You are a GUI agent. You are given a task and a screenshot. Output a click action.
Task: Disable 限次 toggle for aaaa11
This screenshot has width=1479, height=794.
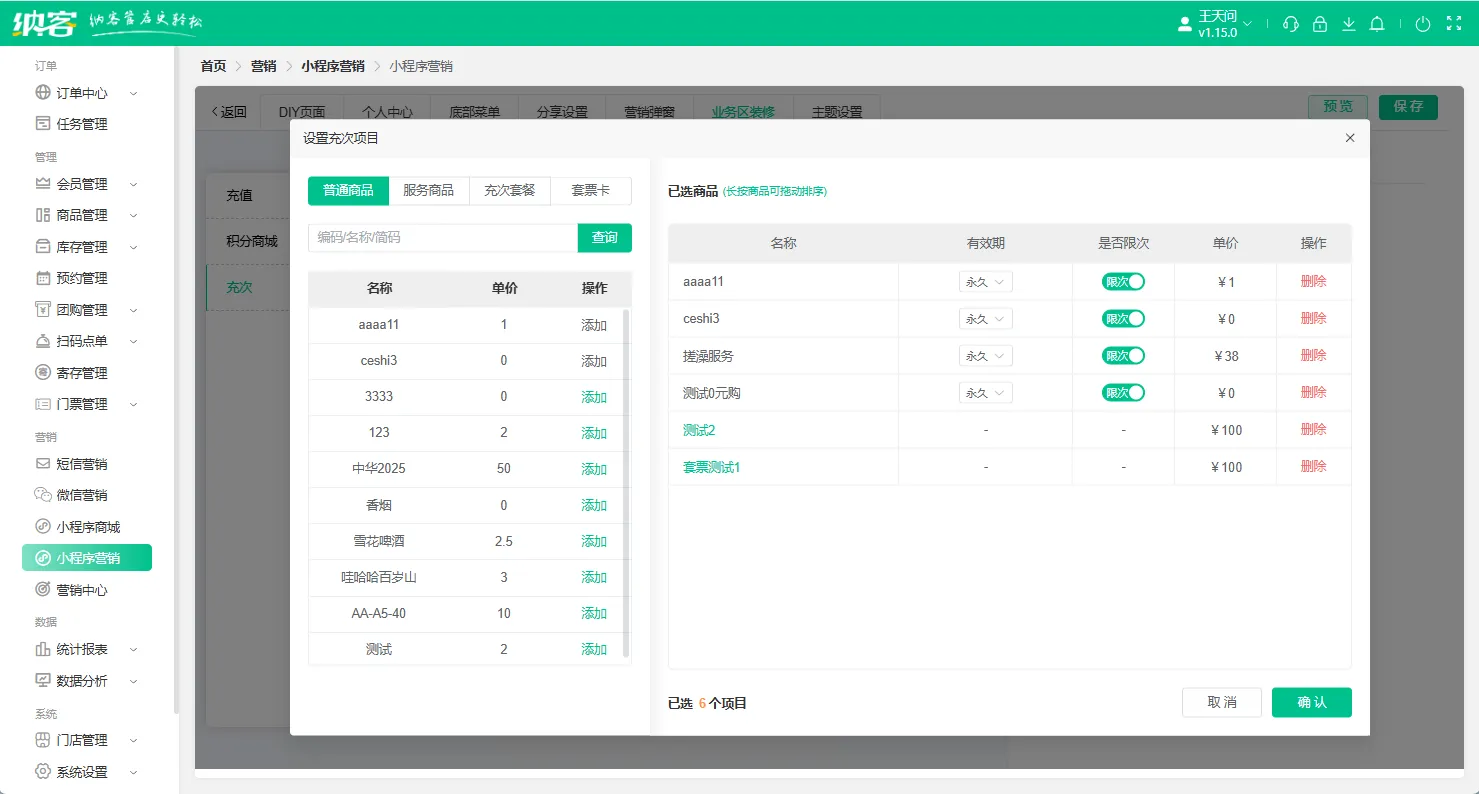pyautogui.click(x=1123, y=281)
